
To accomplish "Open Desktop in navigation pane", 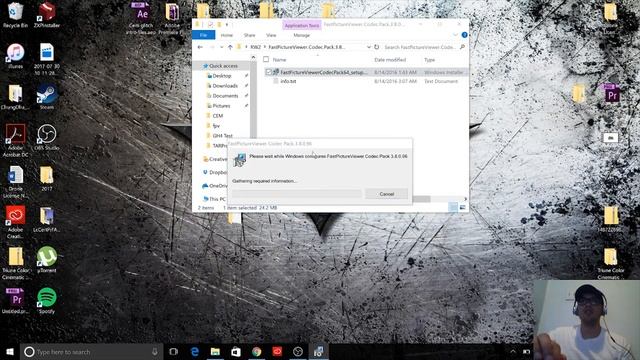I will click(x=222, y=76).
